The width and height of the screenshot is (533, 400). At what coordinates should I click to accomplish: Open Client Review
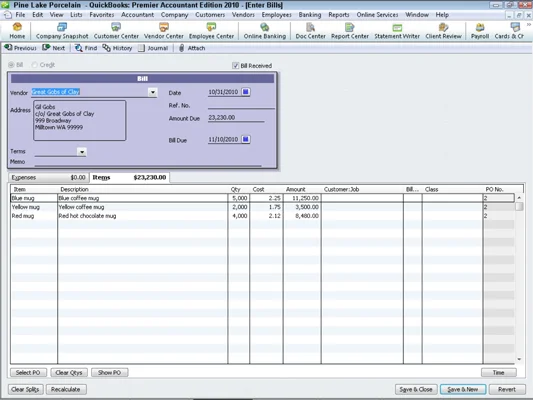click(x=443, y=31)
